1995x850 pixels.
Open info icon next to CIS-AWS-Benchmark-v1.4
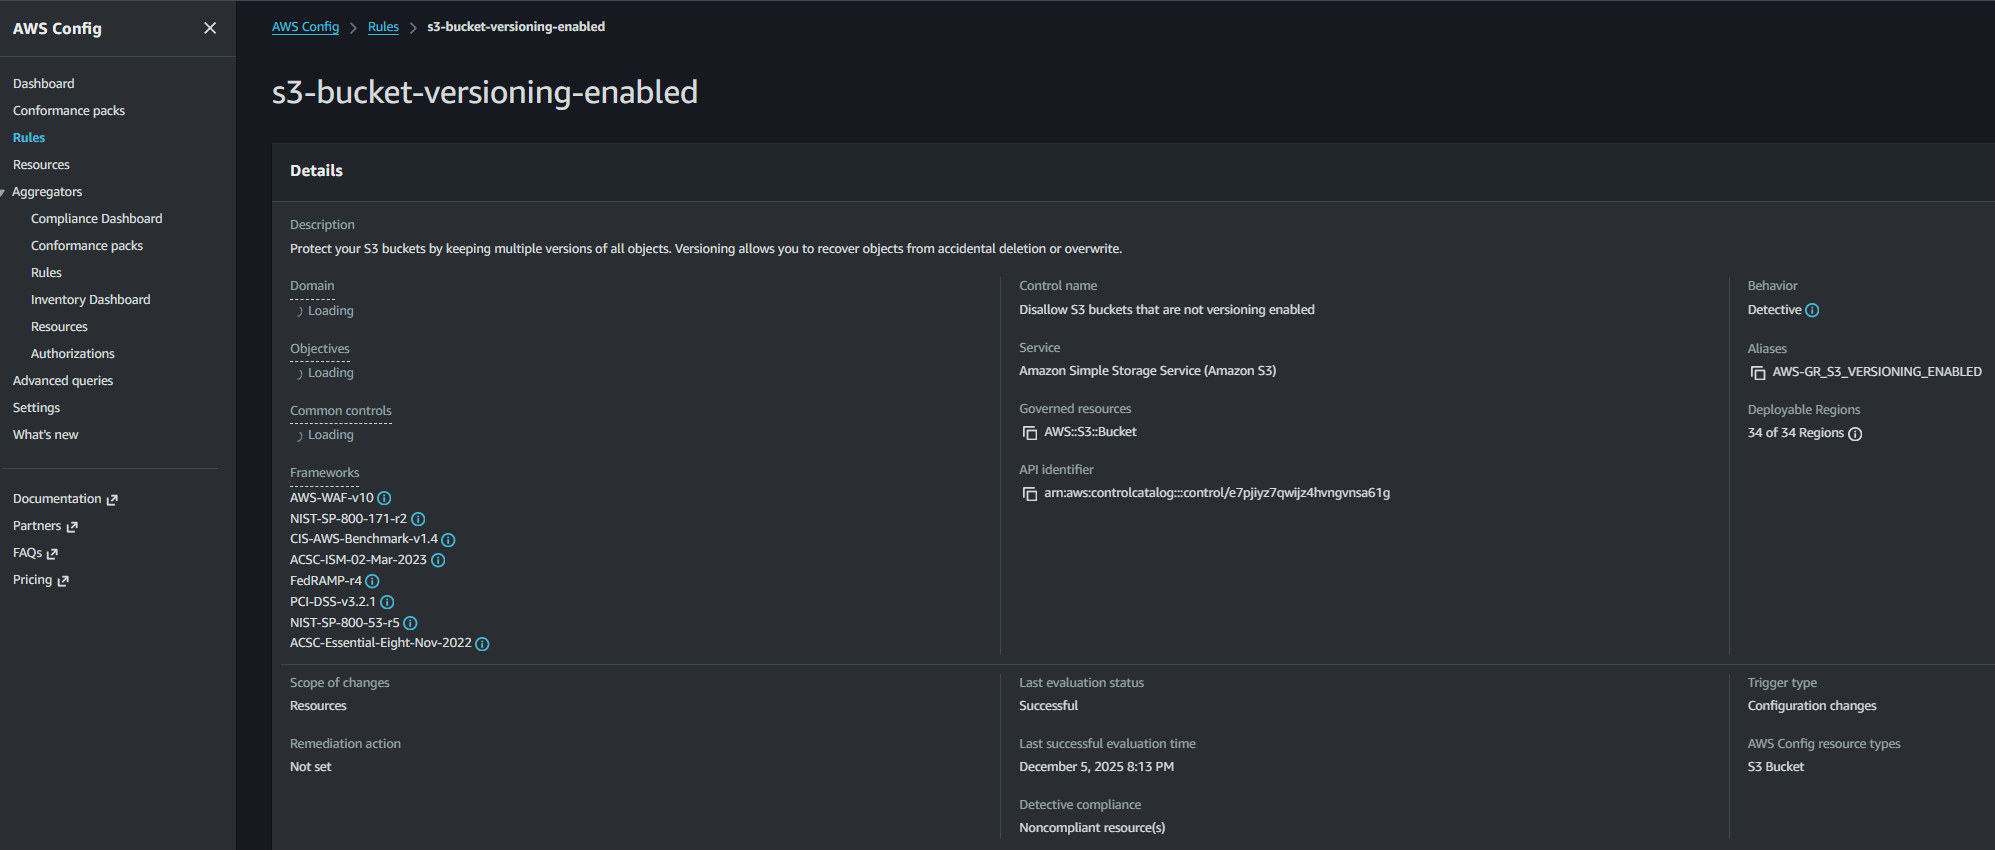[448, 540]
